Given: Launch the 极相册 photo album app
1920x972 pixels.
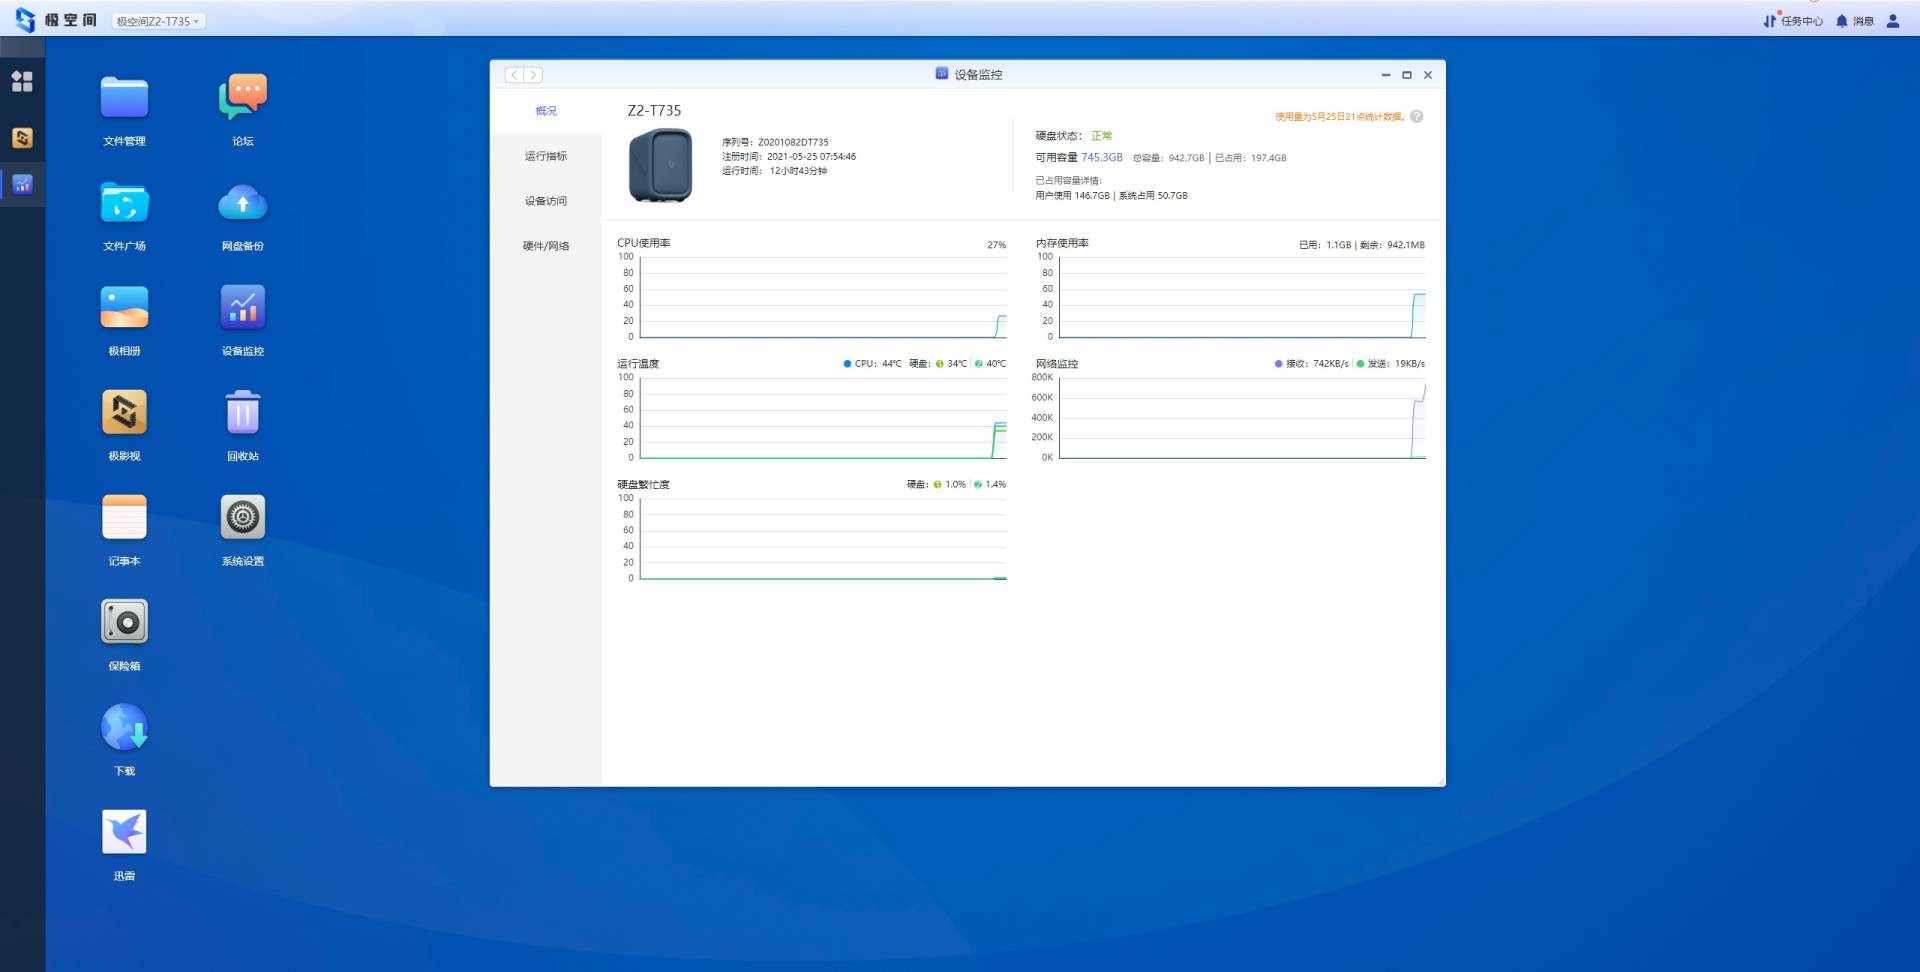Looking at the screenshot, I should 124,309.
